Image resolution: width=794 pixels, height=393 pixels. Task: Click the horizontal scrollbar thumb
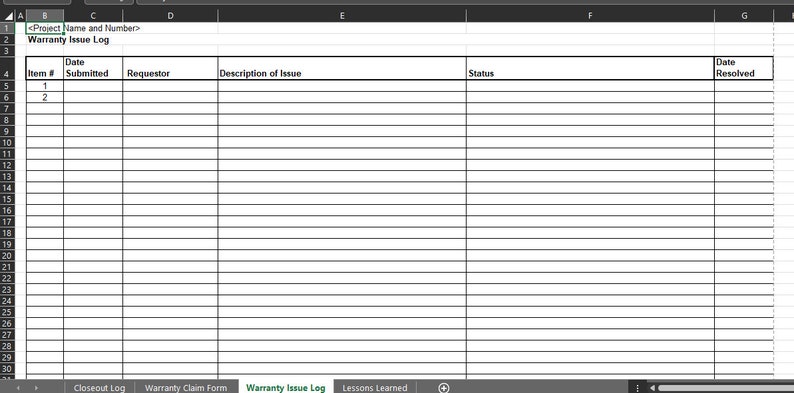(x=726, y=388)
